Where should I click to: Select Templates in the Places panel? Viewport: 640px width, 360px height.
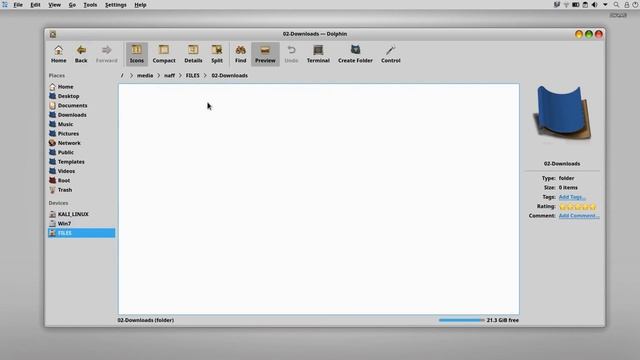point(81,162)
